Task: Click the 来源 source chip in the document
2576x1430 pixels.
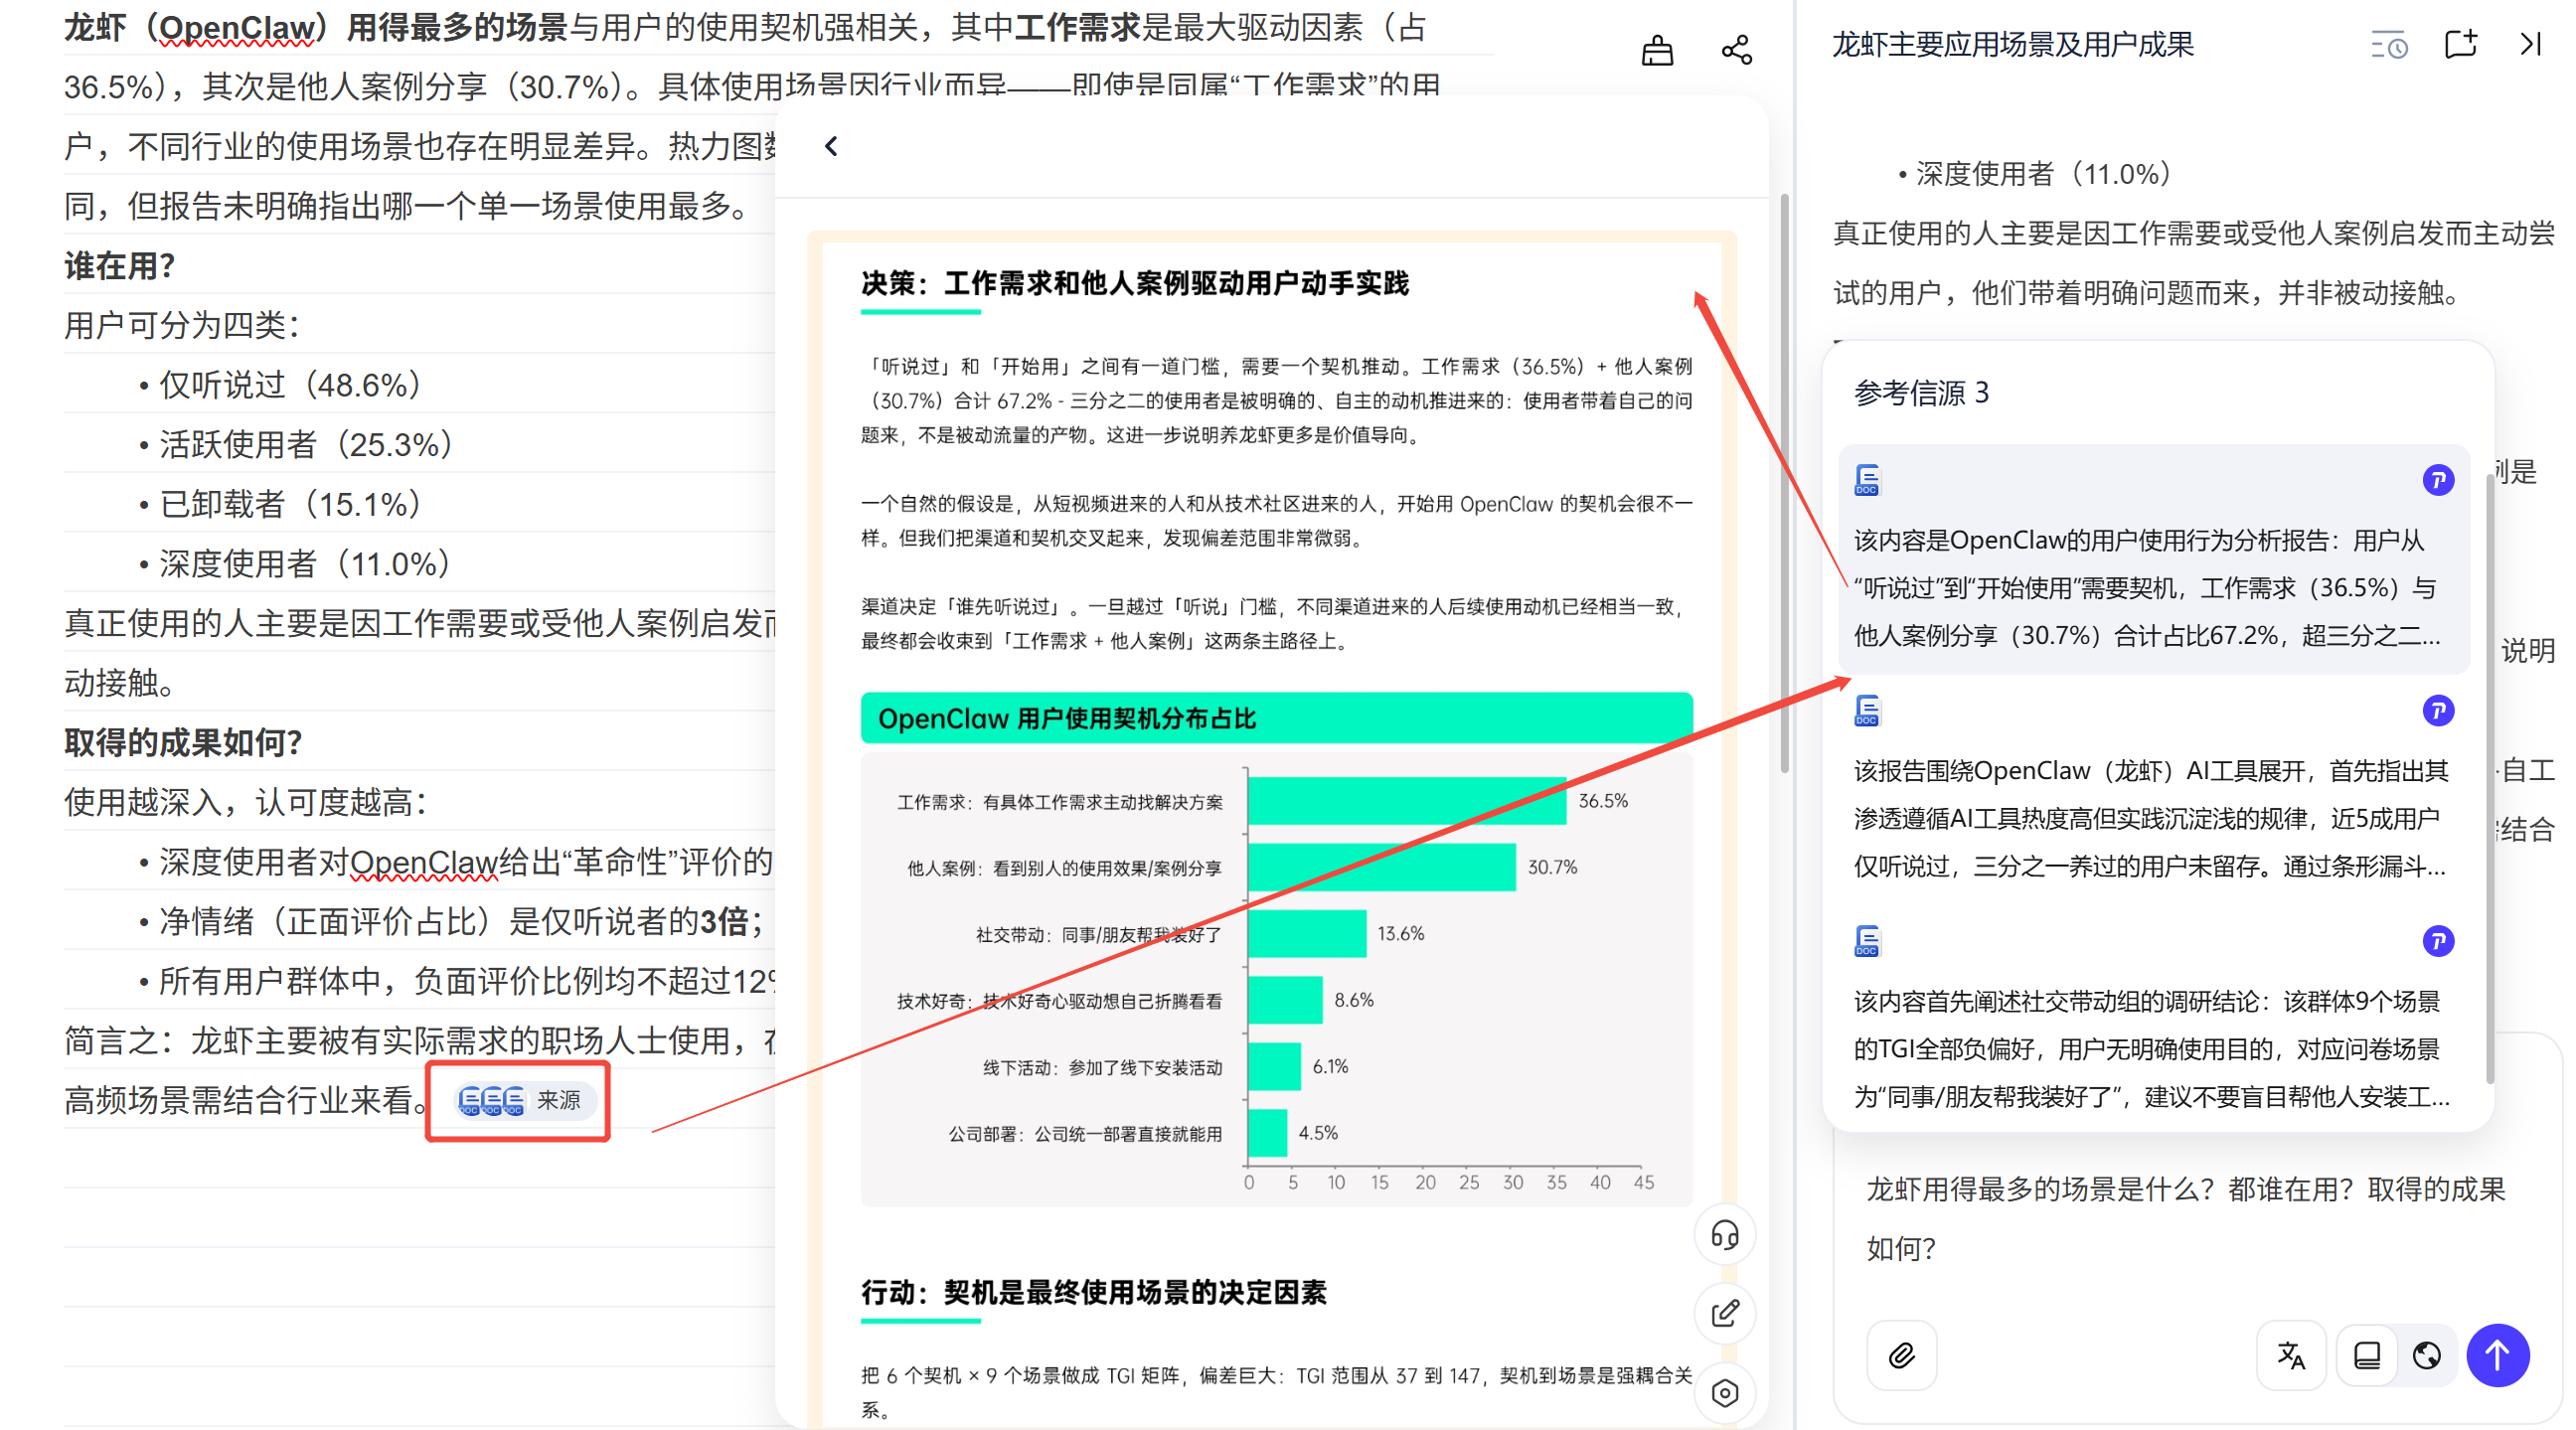Action: [x=525, y=1100]
